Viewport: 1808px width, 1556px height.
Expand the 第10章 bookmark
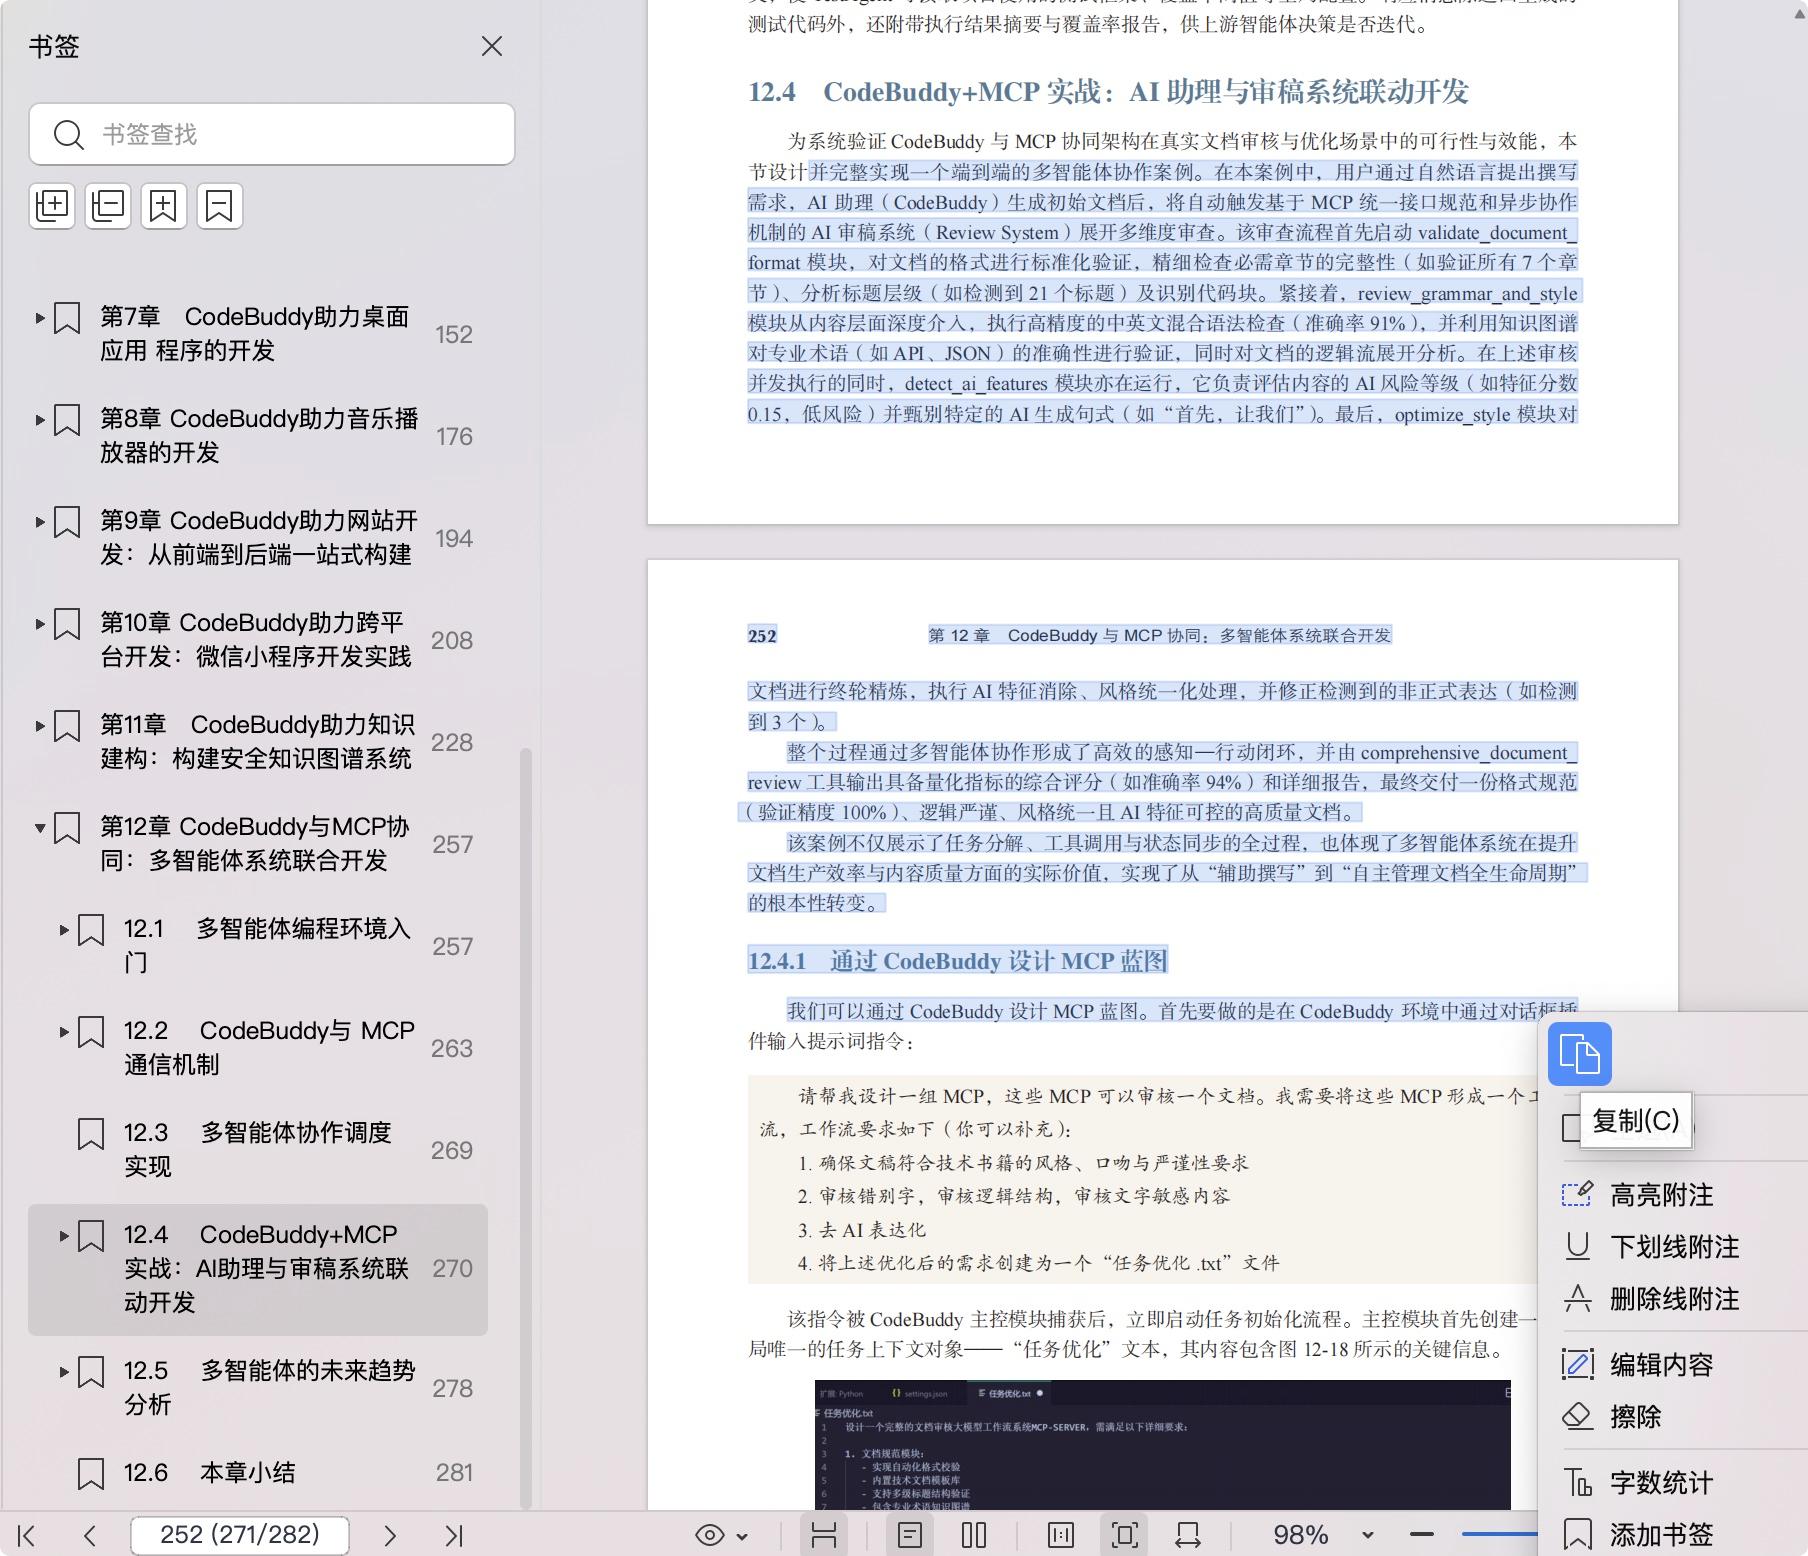[x=40, y=624]
